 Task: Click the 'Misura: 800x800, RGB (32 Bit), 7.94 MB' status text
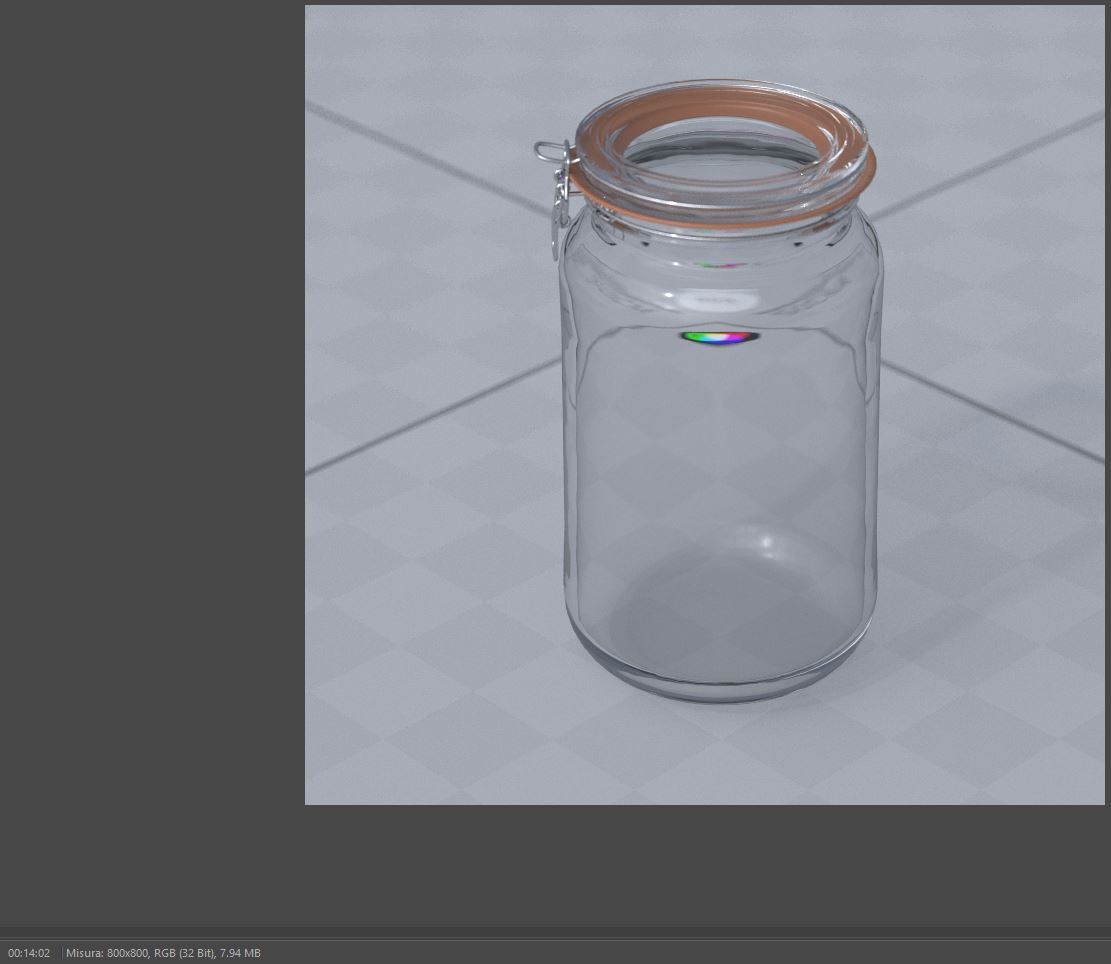pyautogui.click(x=163, y=953)
